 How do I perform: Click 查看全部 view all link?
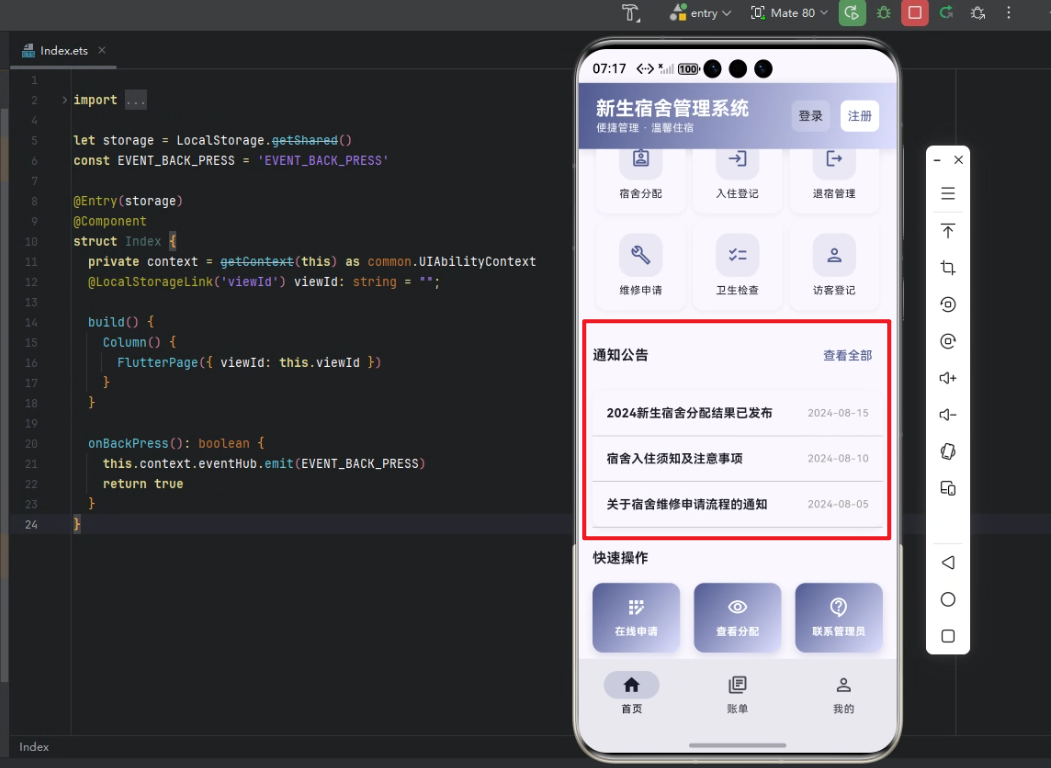pos(847,356)
